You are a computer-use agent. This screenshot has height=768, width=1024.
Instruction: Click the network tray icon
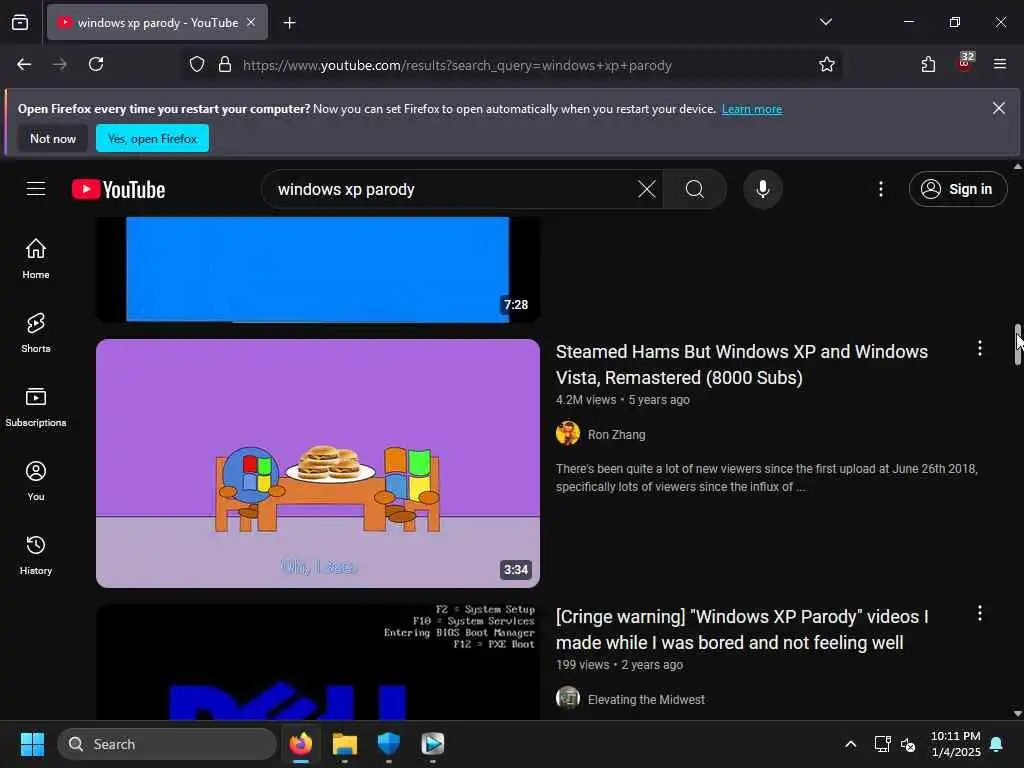[882, 744]
